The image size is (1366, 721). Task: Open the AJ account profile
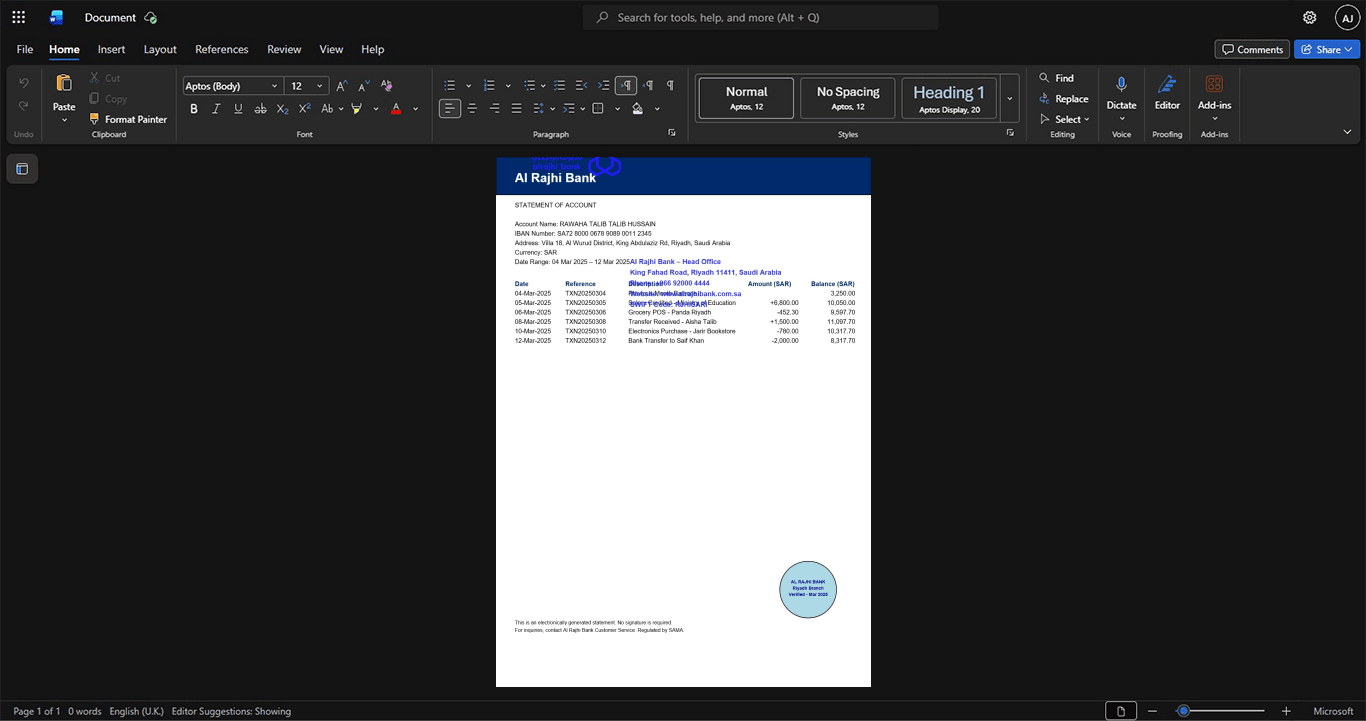(x=1347, y=17)
